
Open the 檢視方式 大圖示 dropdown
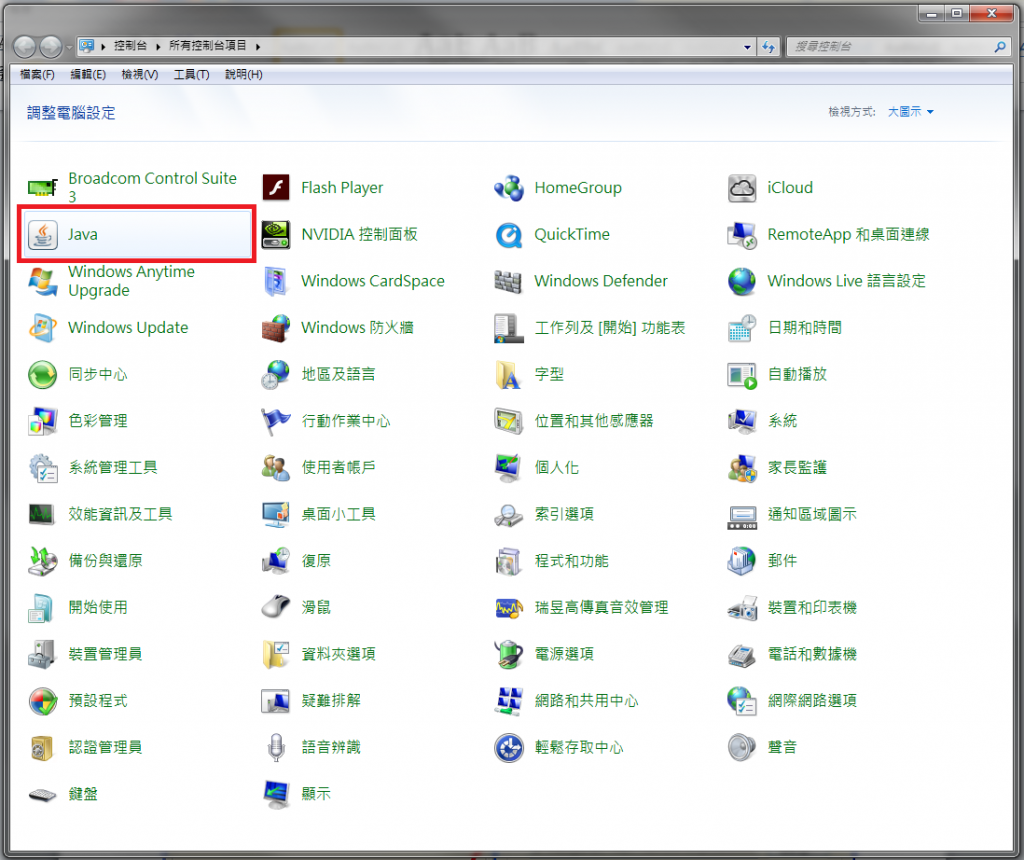click(x=910, y=112)
